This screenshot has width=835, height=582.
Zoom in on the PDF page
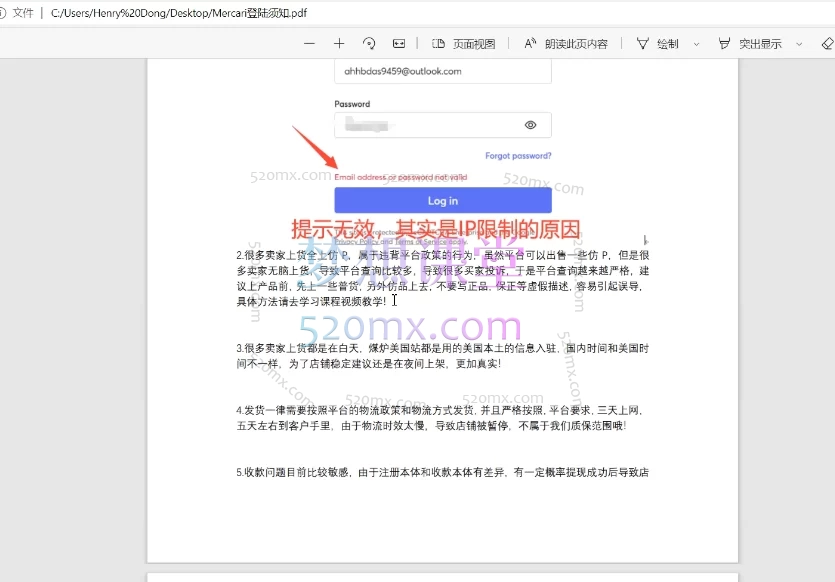(x=339, y=43)
